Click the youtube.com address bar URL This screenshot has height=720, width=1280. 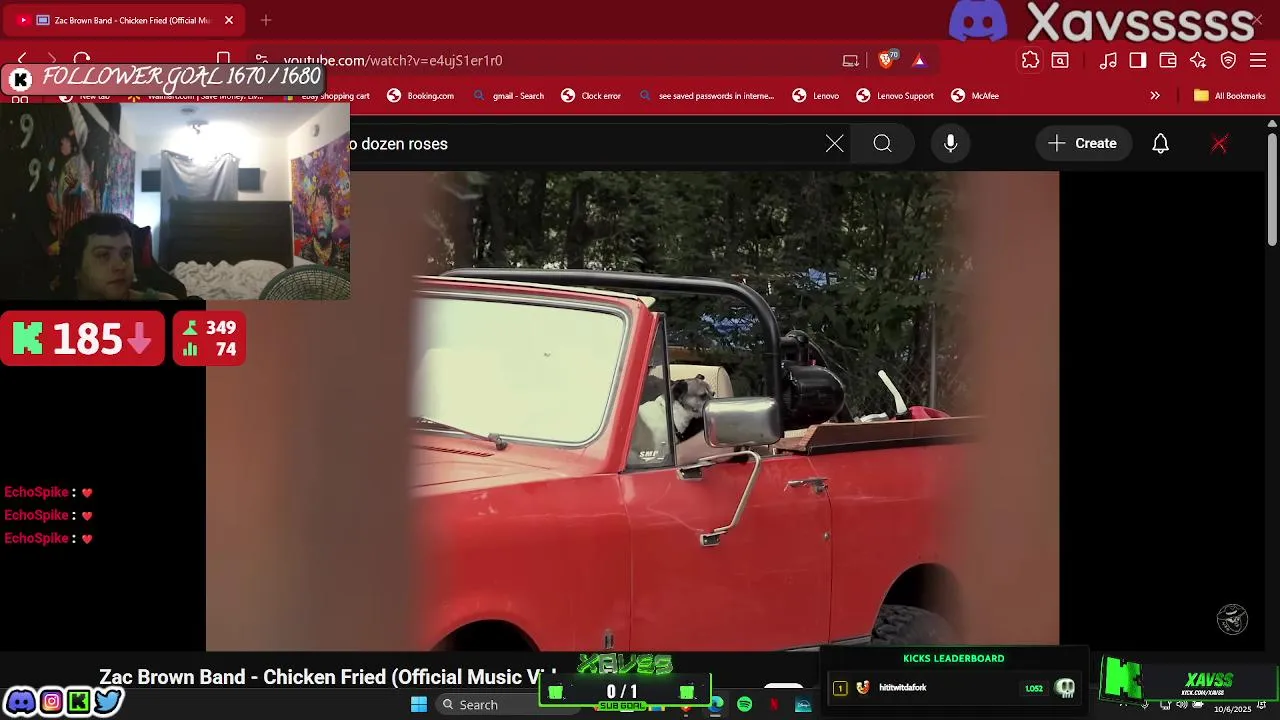coord(393,60)
